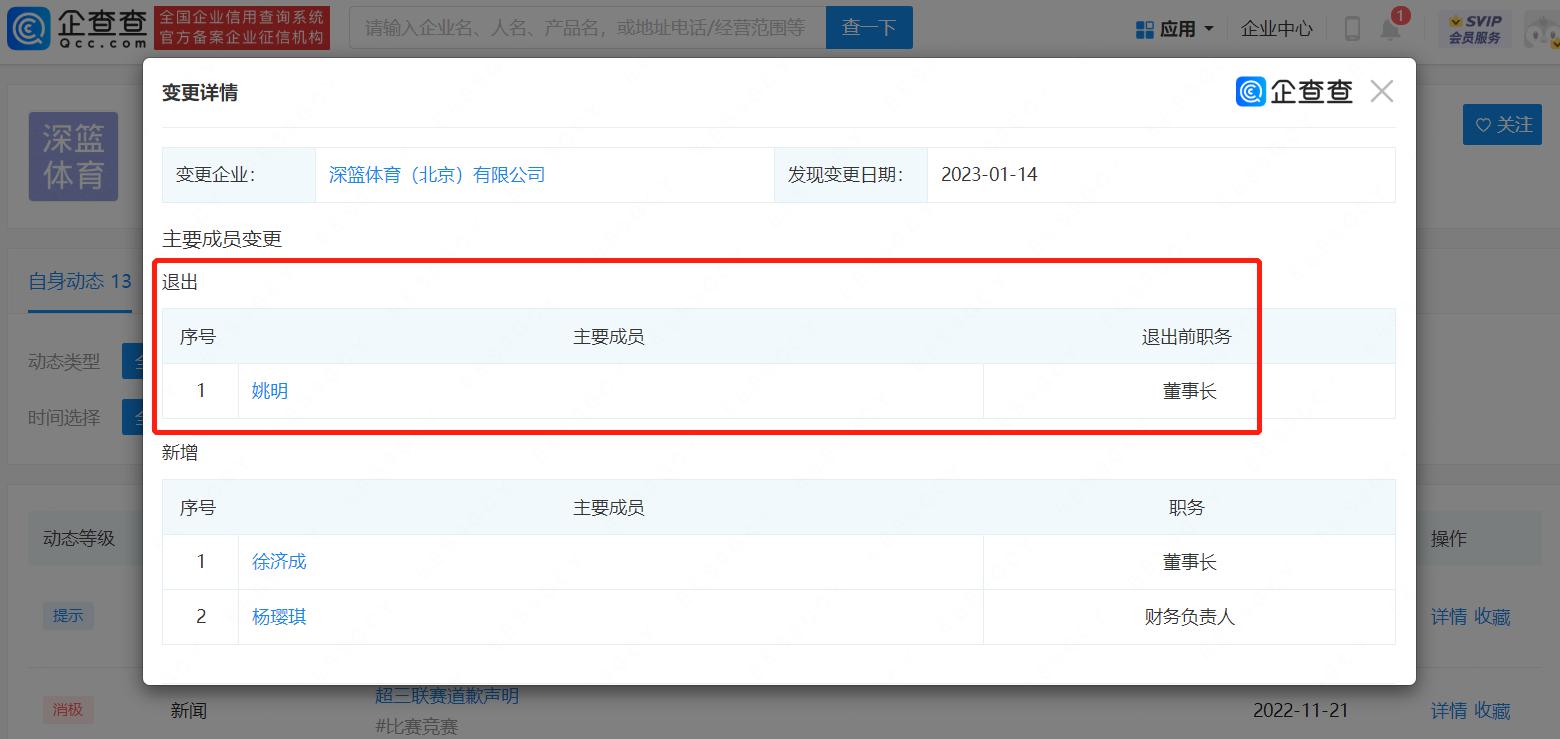The width and height of the screenshot is (1560, 739).
Task: Click the user avatar in top right corner
Action: [x=1541, y=29]
